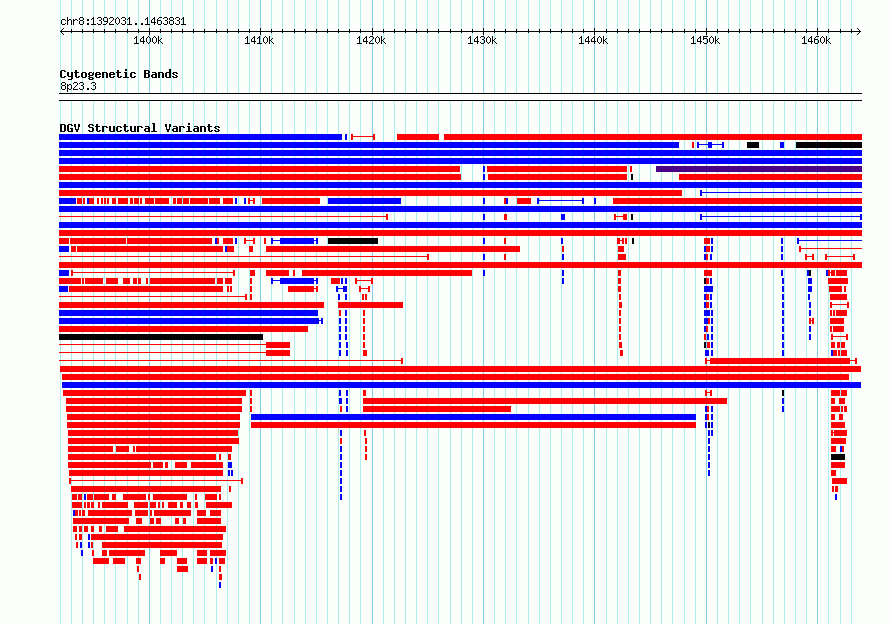This screenshot has width=890, height=624.
Task: Click the 8p23.3 band label
Action: 78,86
